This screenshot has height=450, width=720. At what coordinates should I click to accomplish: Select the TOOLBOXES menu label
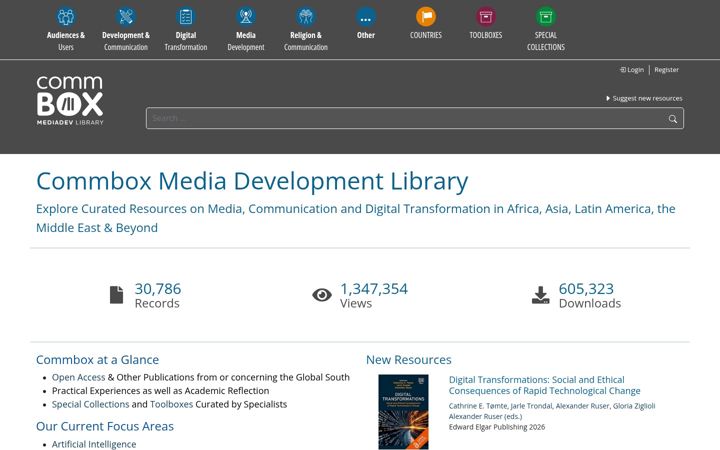click(486, 35)
